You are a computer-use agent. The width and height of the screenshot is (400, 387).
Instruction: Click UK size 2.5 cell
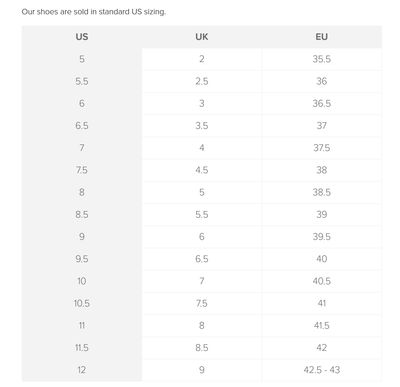pos(202,81)
